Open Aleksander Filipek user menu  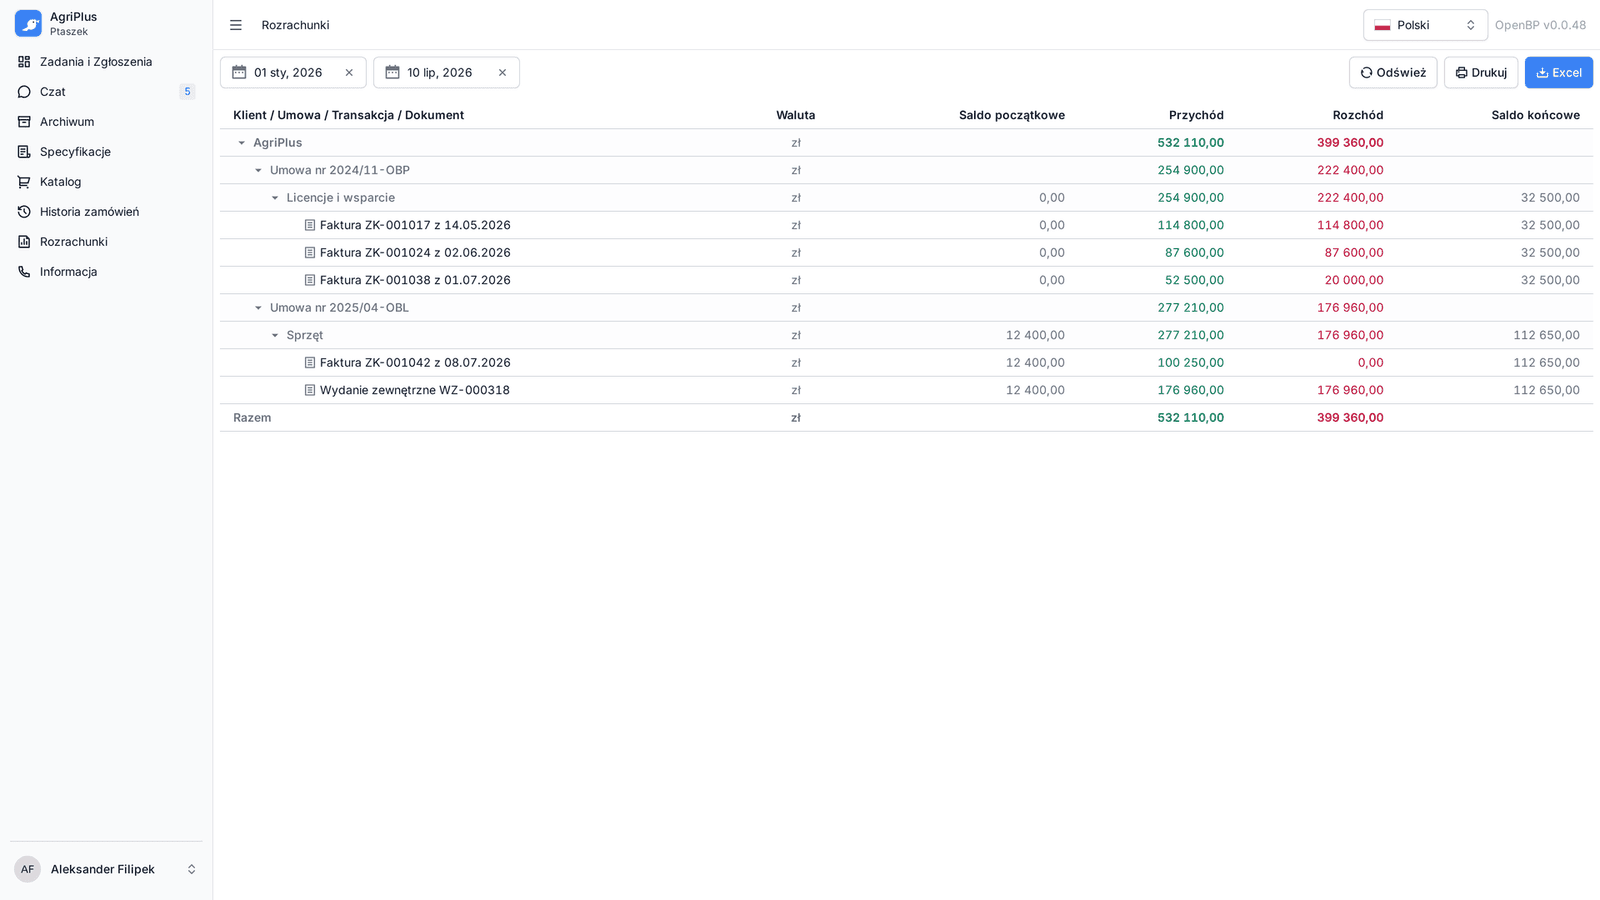tap(106, 869)
